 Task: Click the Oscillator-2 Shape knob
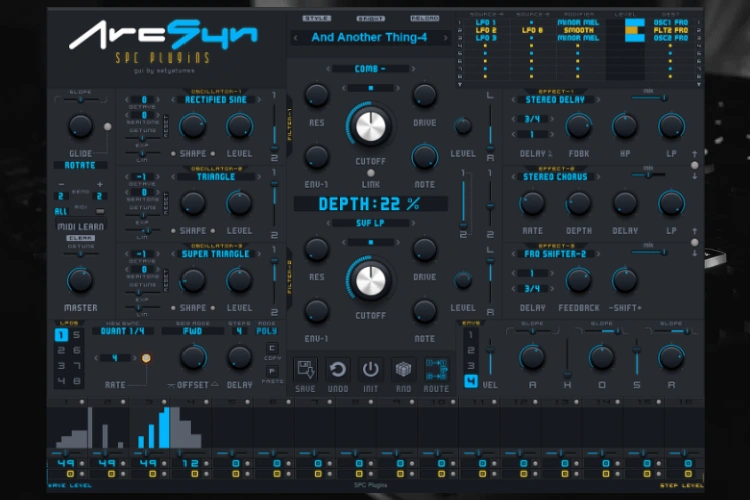click(193, 203)
